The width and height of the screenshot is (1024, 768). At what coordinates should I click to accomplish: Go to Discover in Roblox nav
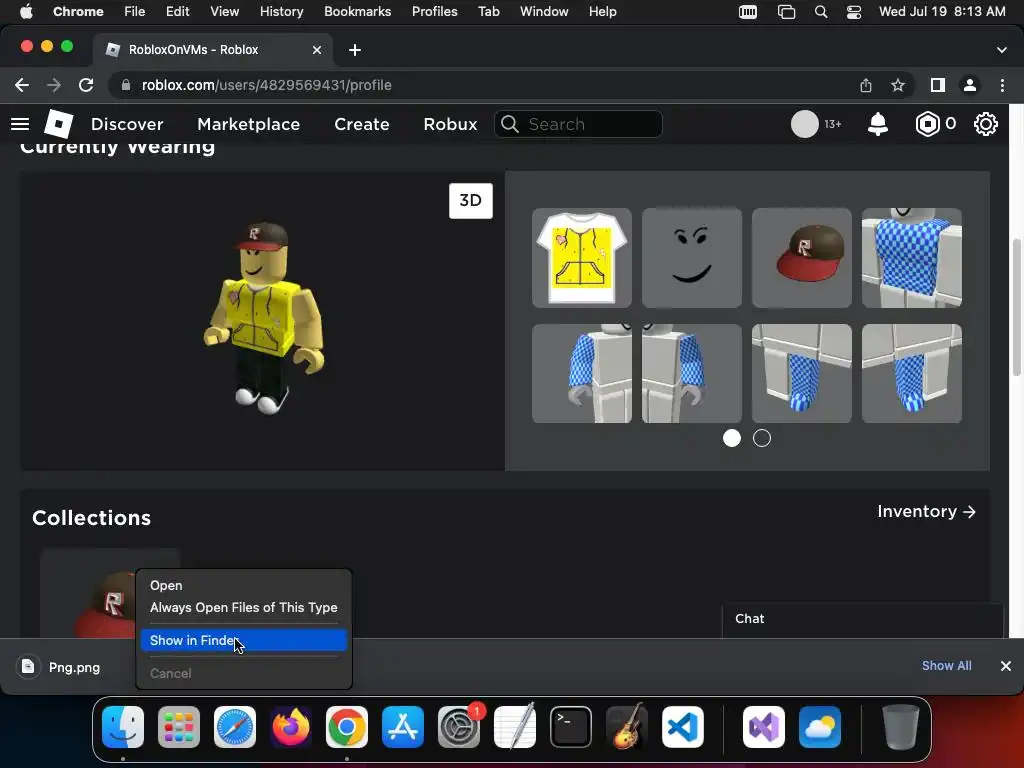[127, 124]
